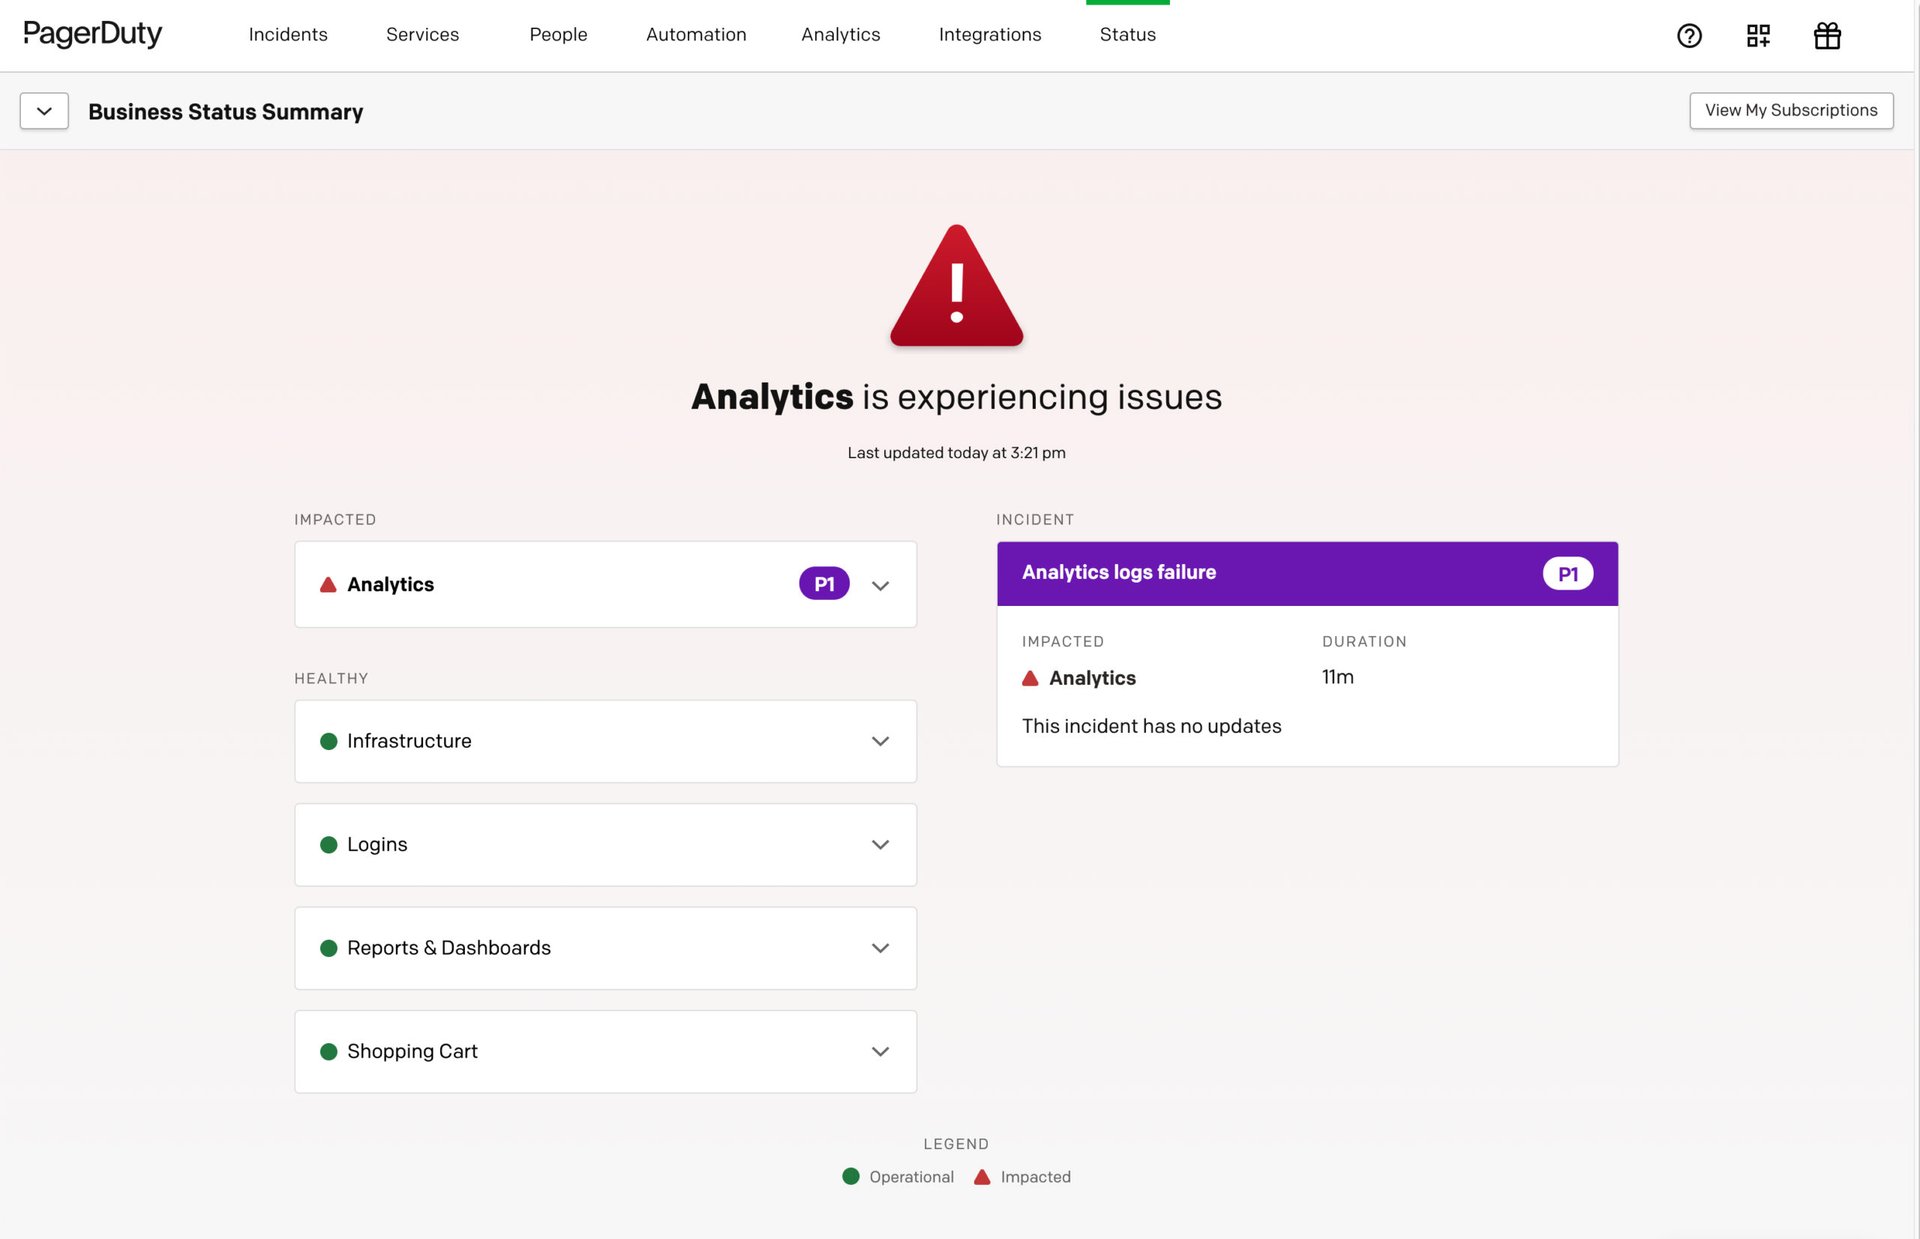Expand the Infrastructure service row
1920x1239 pixels.
tap(880, 741)
